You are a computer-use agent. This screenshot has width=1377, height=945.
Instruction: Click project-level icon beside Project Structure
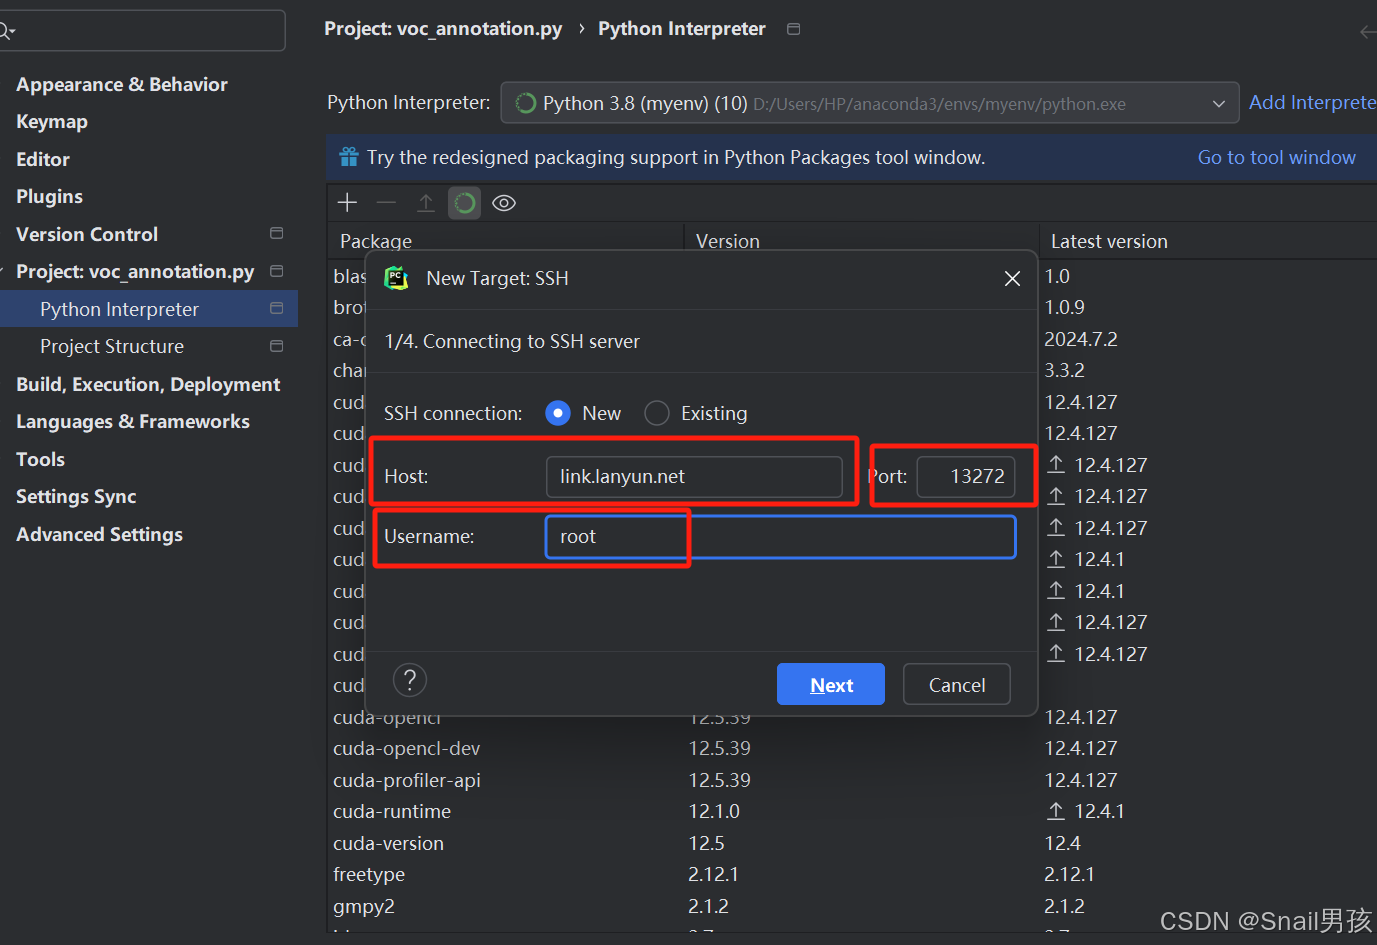pos(277,346)
